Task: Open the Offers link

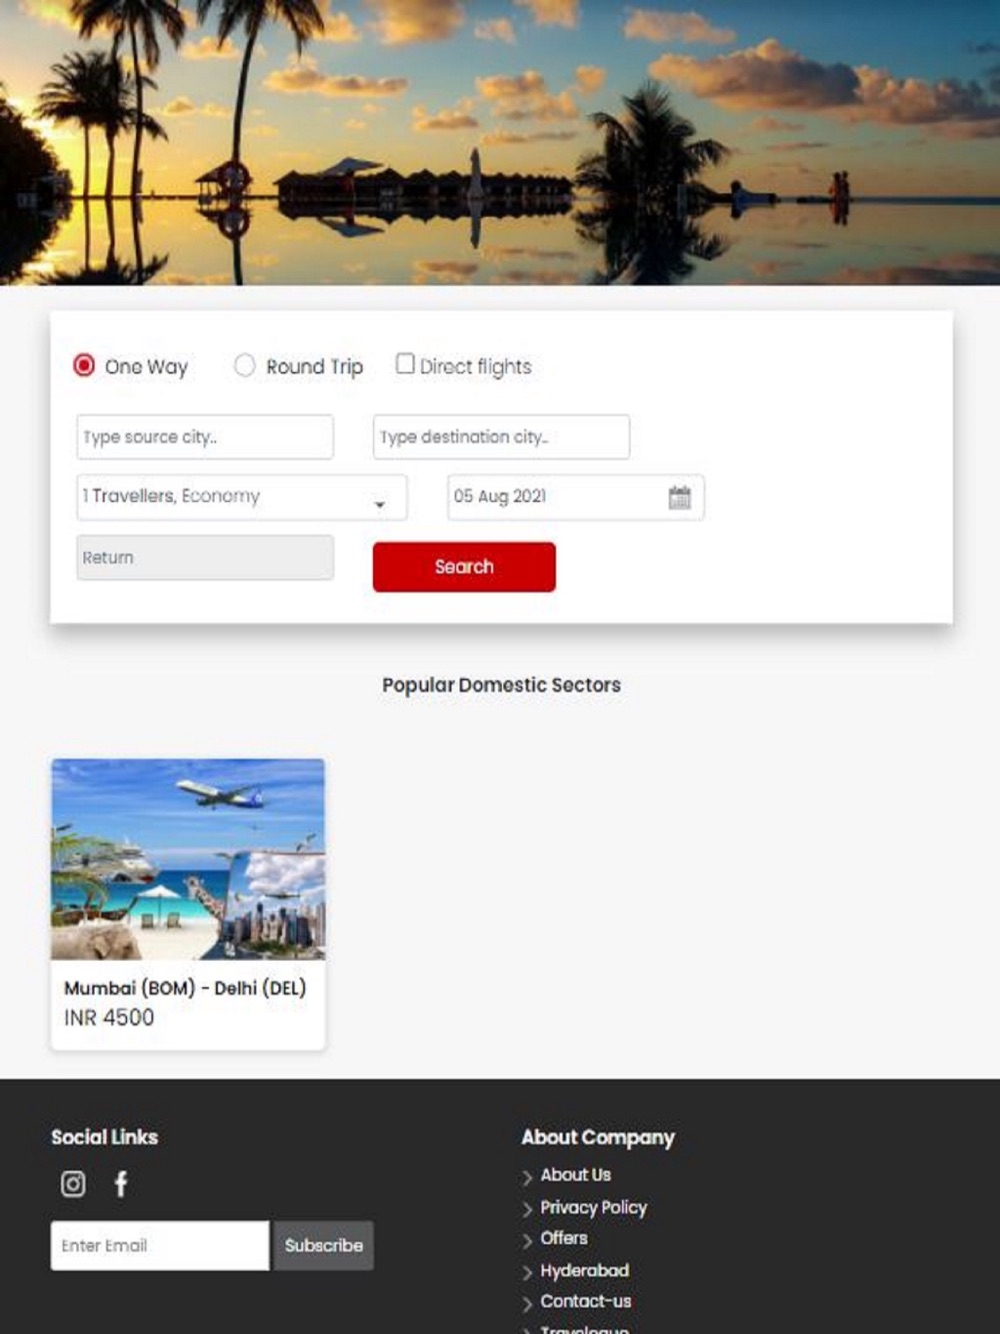Action: (x=564, y=1238)
